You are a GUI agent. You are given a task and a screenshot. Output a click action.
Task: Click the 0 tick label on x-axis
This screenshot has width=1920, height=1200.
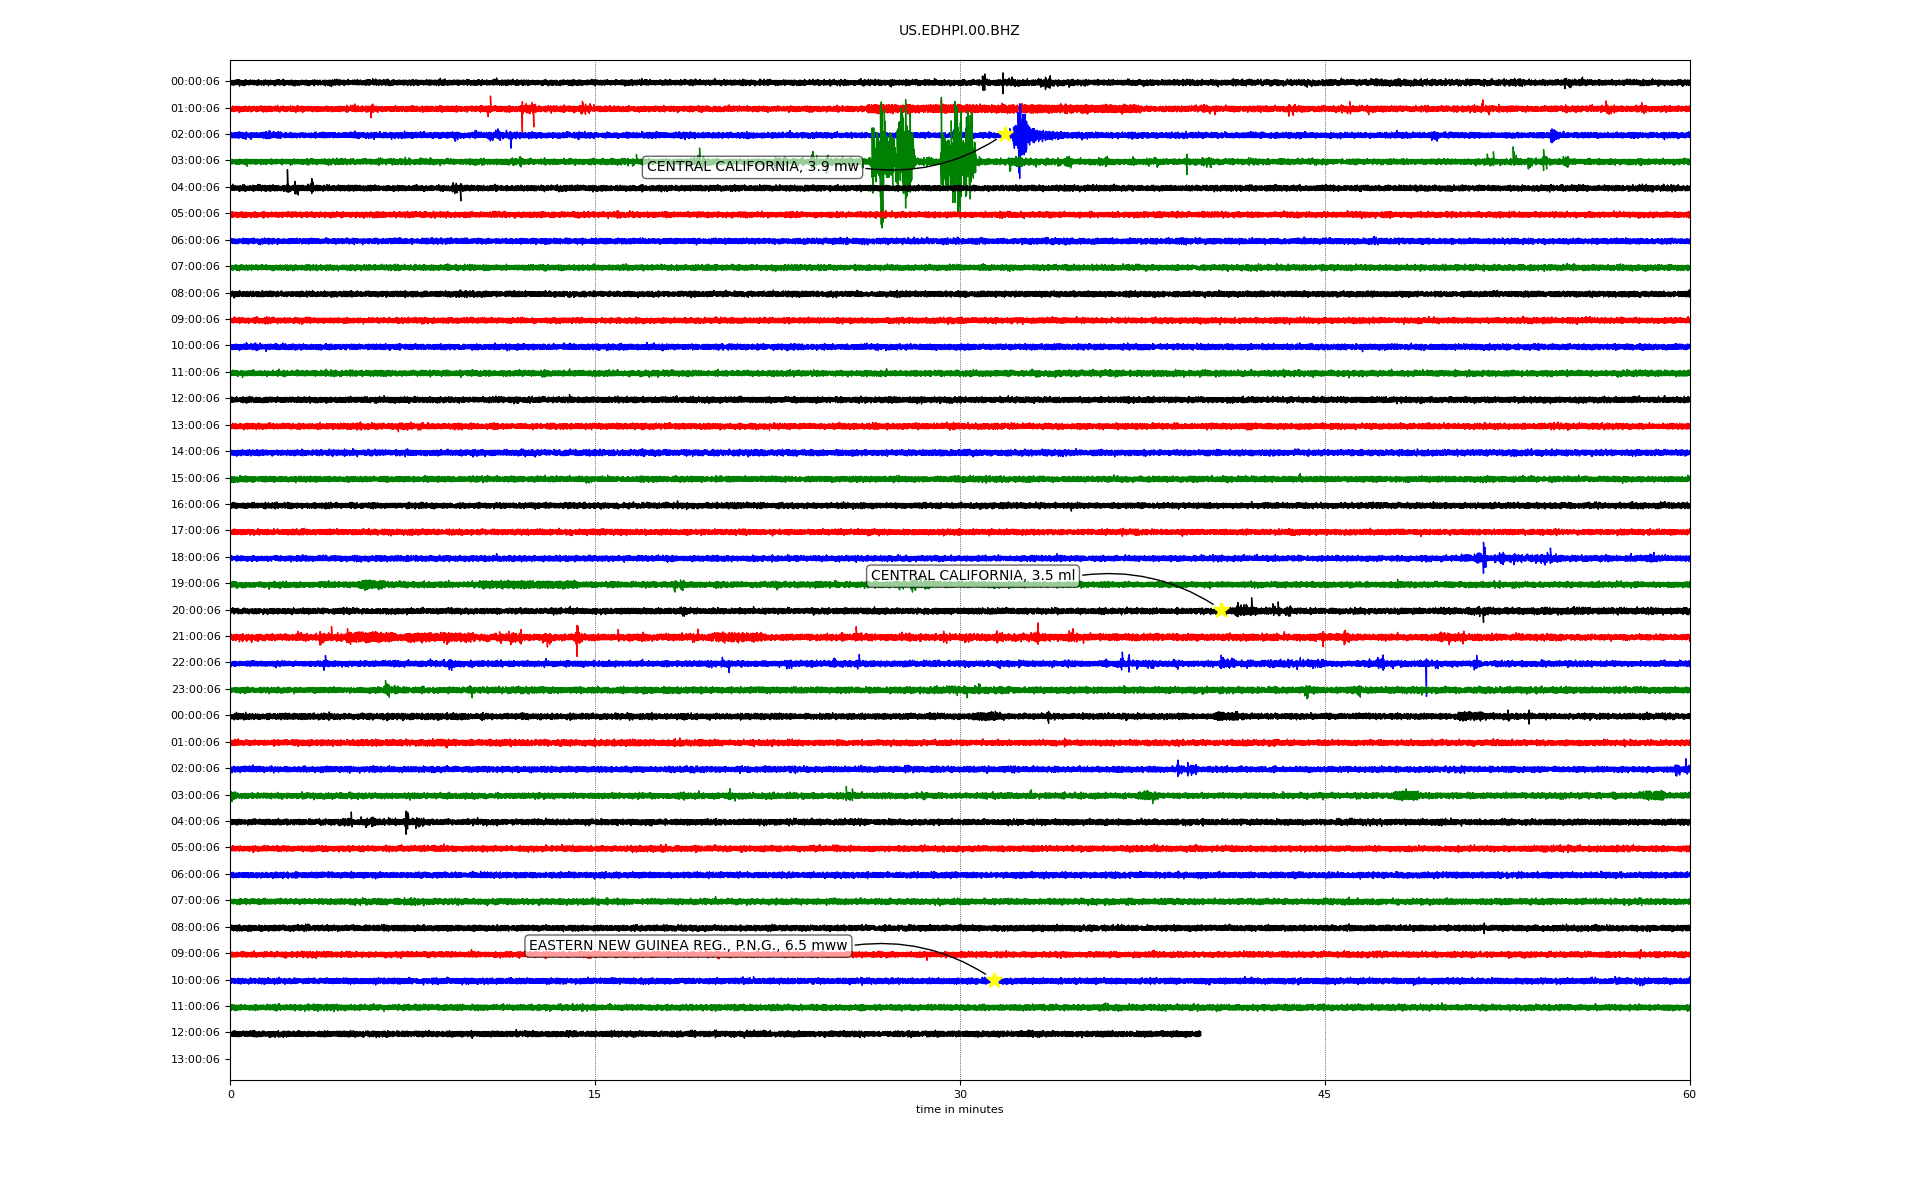[231, 1094]
